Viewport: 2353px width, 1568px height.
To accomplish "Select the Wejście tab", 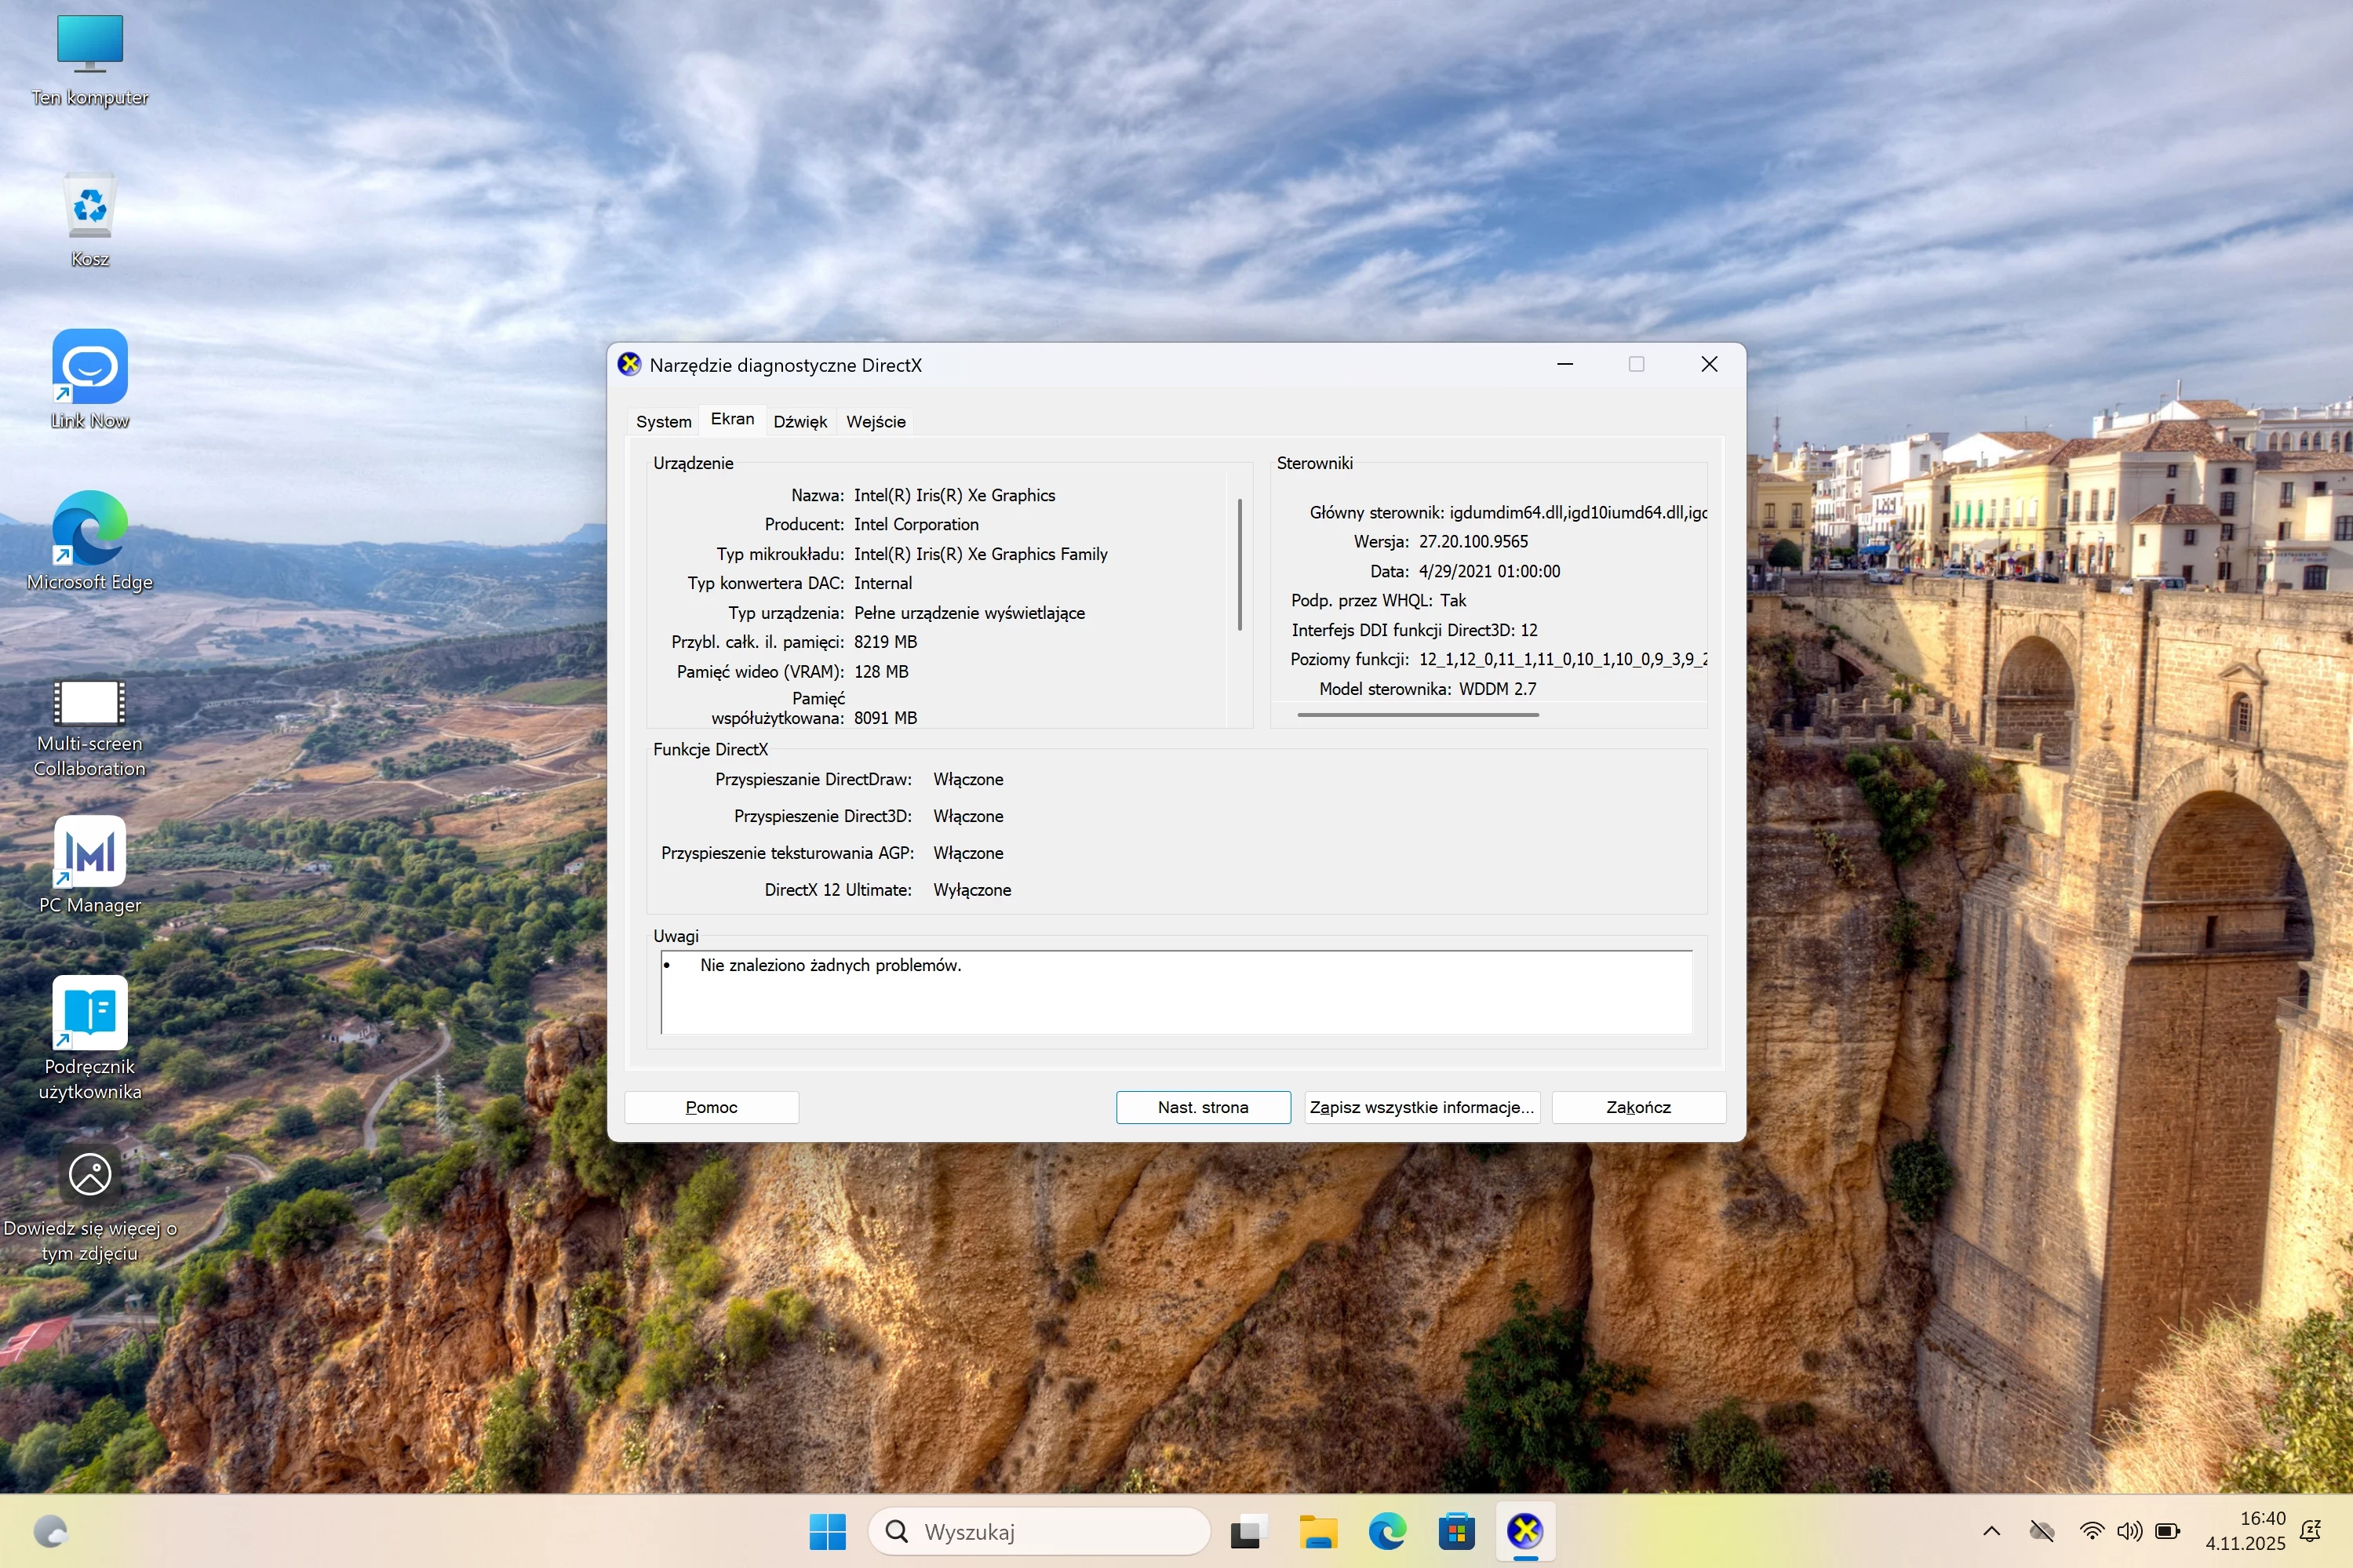I will point(876,421).
